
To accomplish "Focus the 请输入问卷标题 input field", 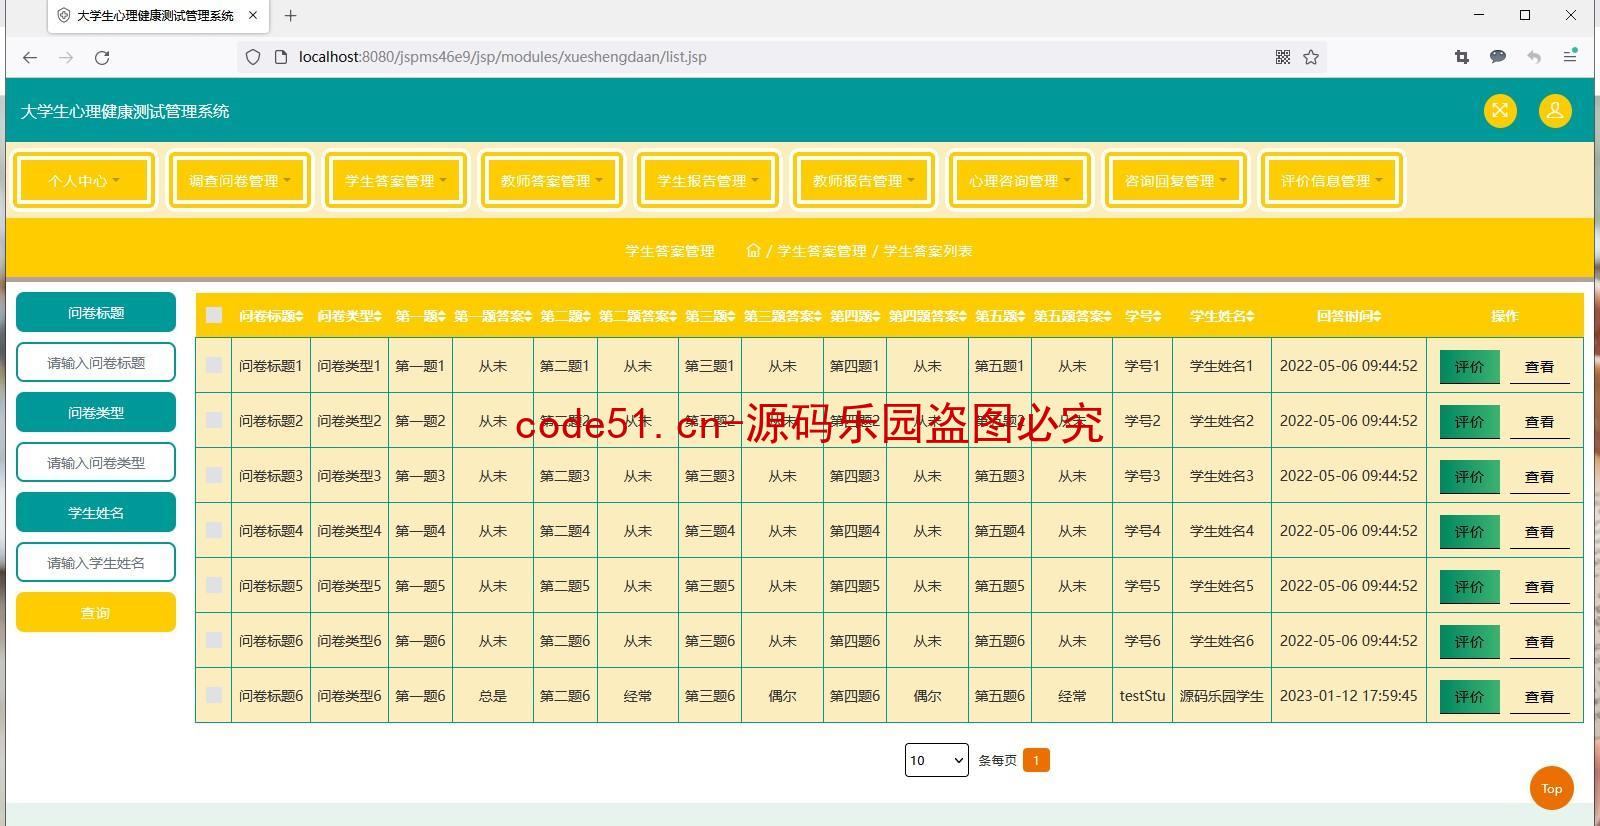I will (x=96, y=362).
